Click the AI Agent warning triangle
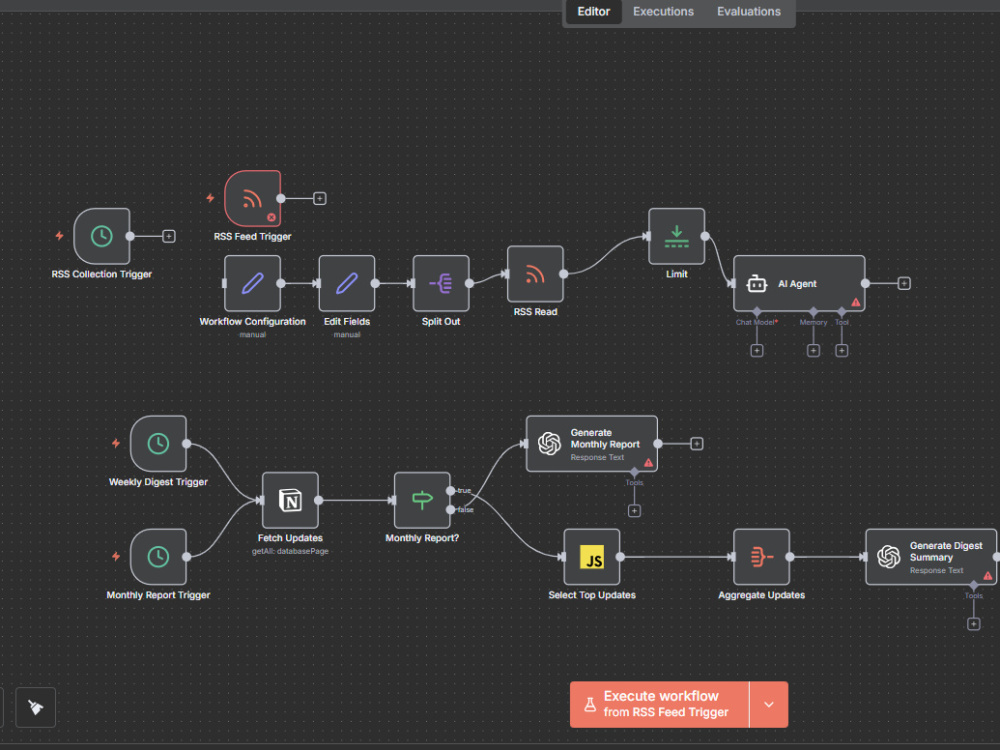The width and height of the screenshot is (1000, 750). [x=856, y=302]
